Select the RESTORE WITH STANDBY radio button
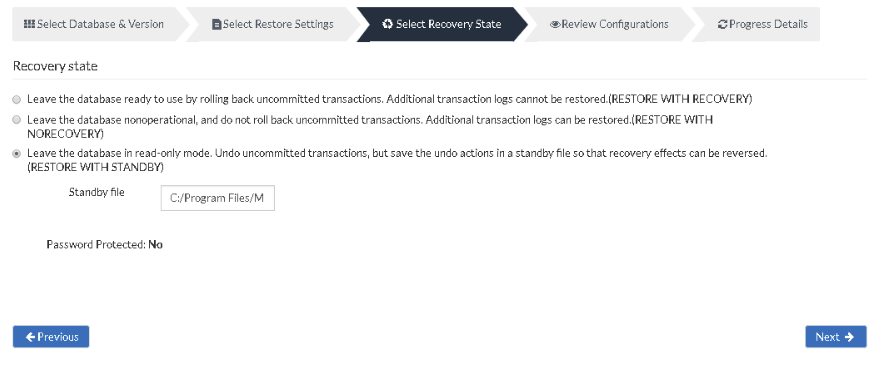This screenshot has width=896, height=367. [x=17, y=154]
